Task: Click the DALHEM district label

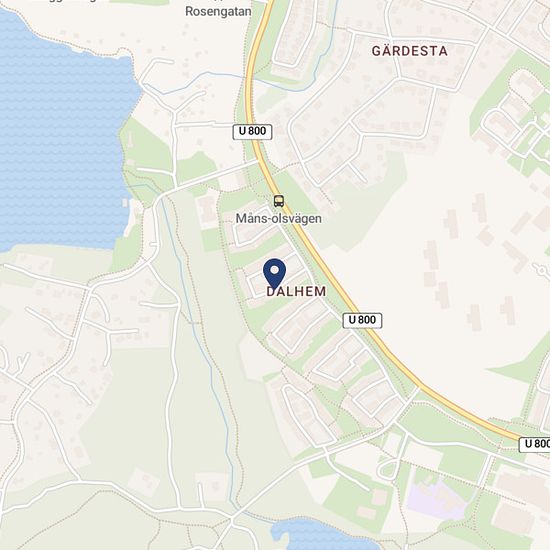Action: pyautogui.click(x=296, y=291)
